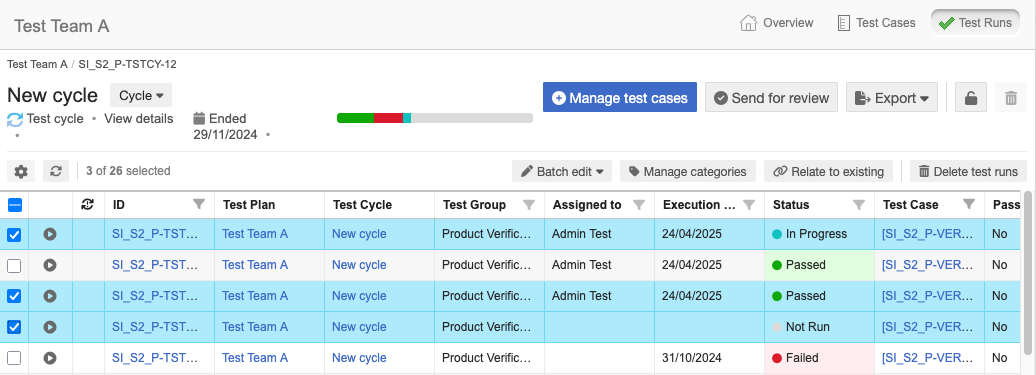Viewport: 1036px width, 375px height.
Task: Open table settings gear icon
Action: coord(21,172)
